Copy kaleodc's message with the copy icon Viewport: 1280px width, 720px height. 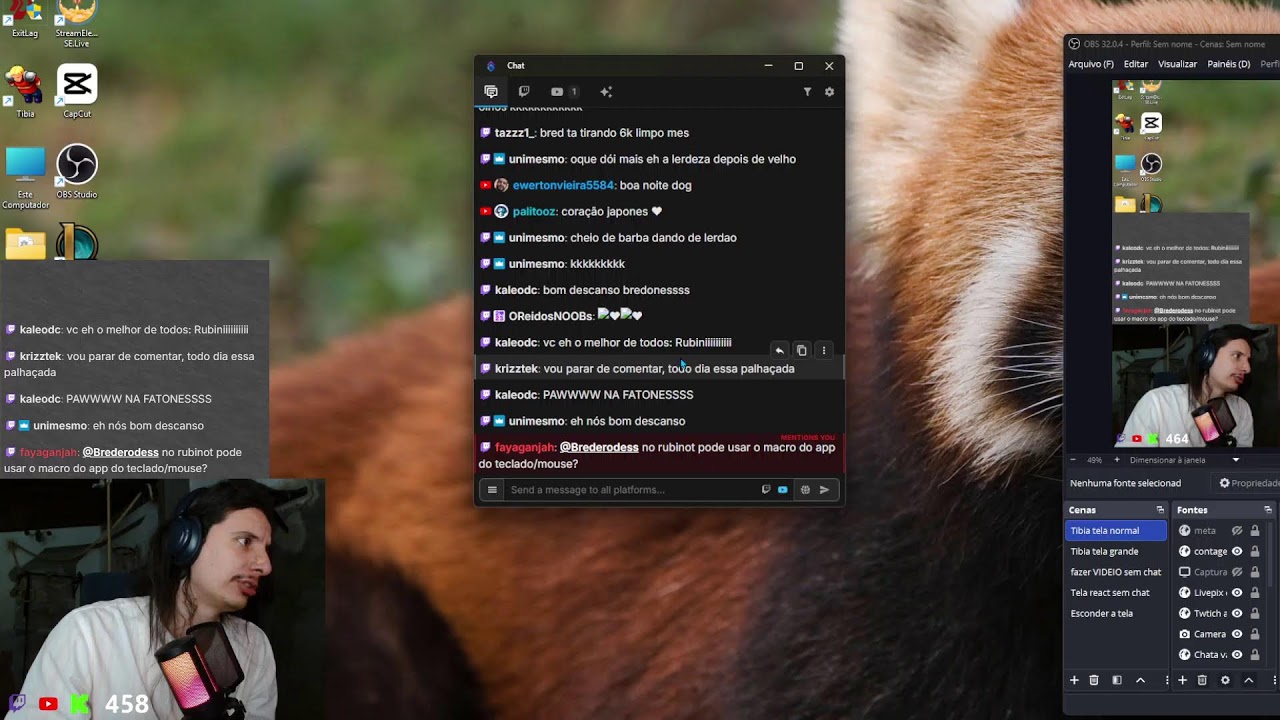click(801, 351)
